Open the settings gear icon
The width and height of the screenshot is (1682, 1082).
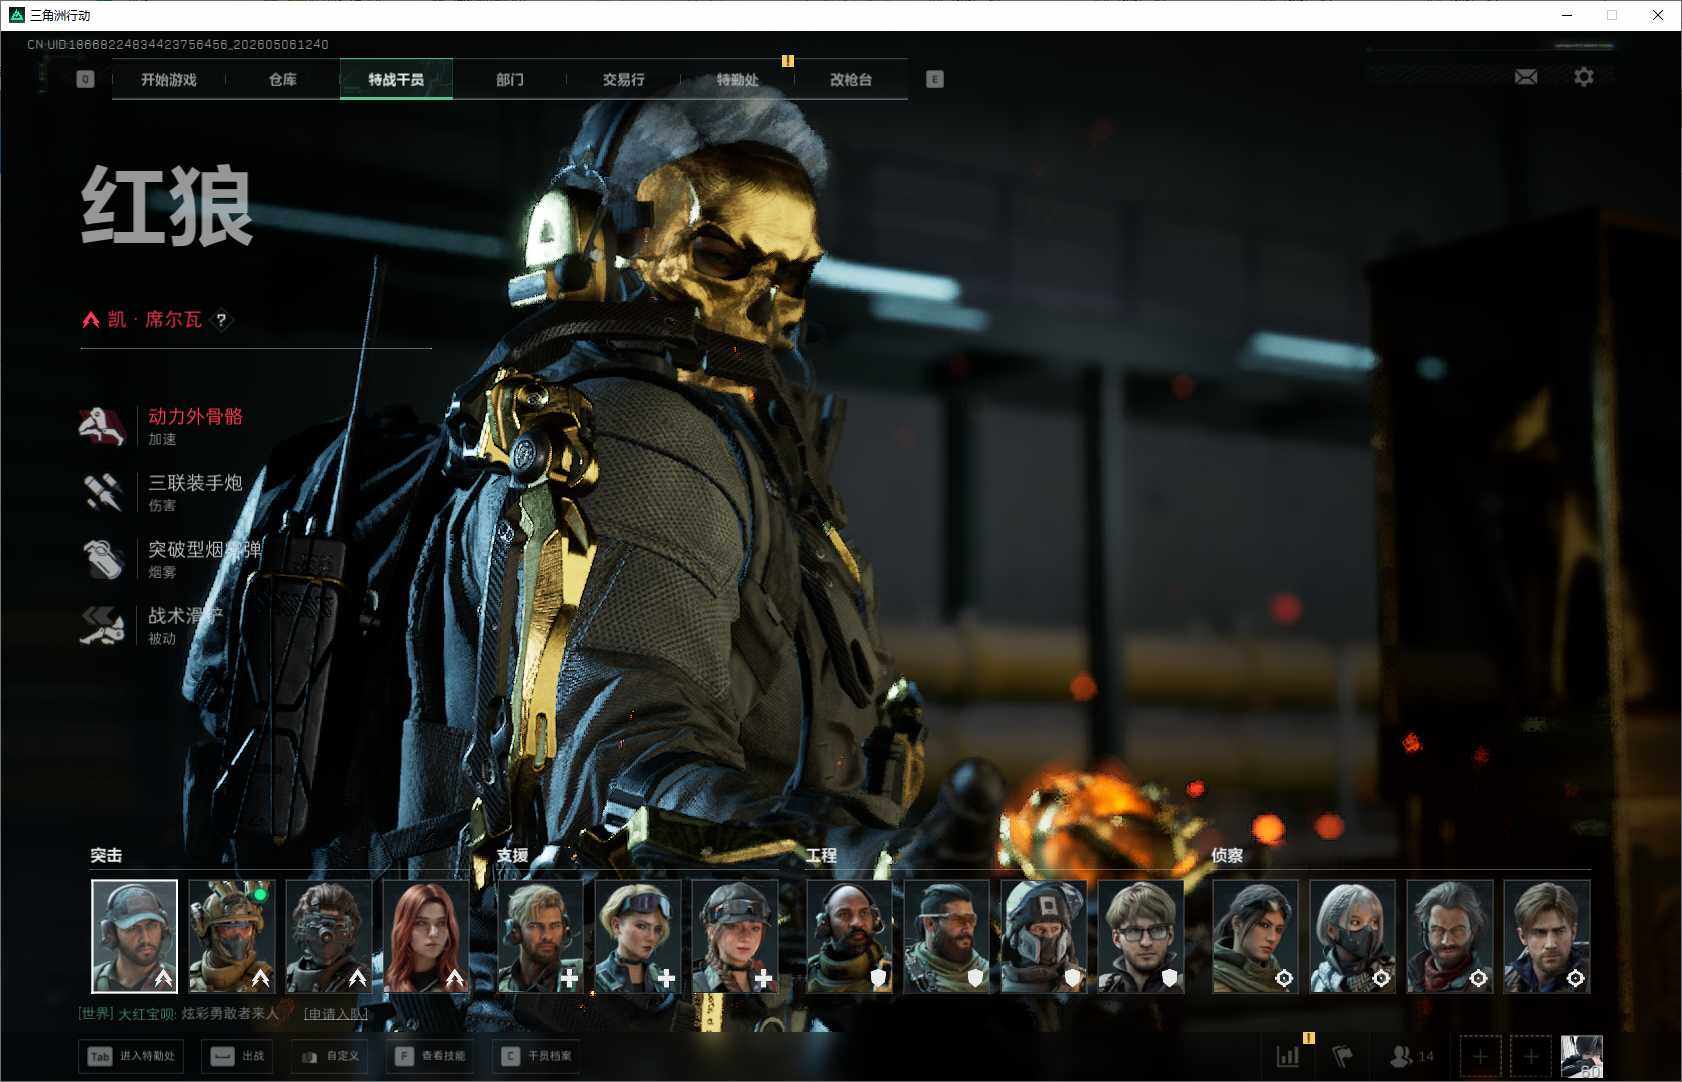click(x=1584, y=77)
